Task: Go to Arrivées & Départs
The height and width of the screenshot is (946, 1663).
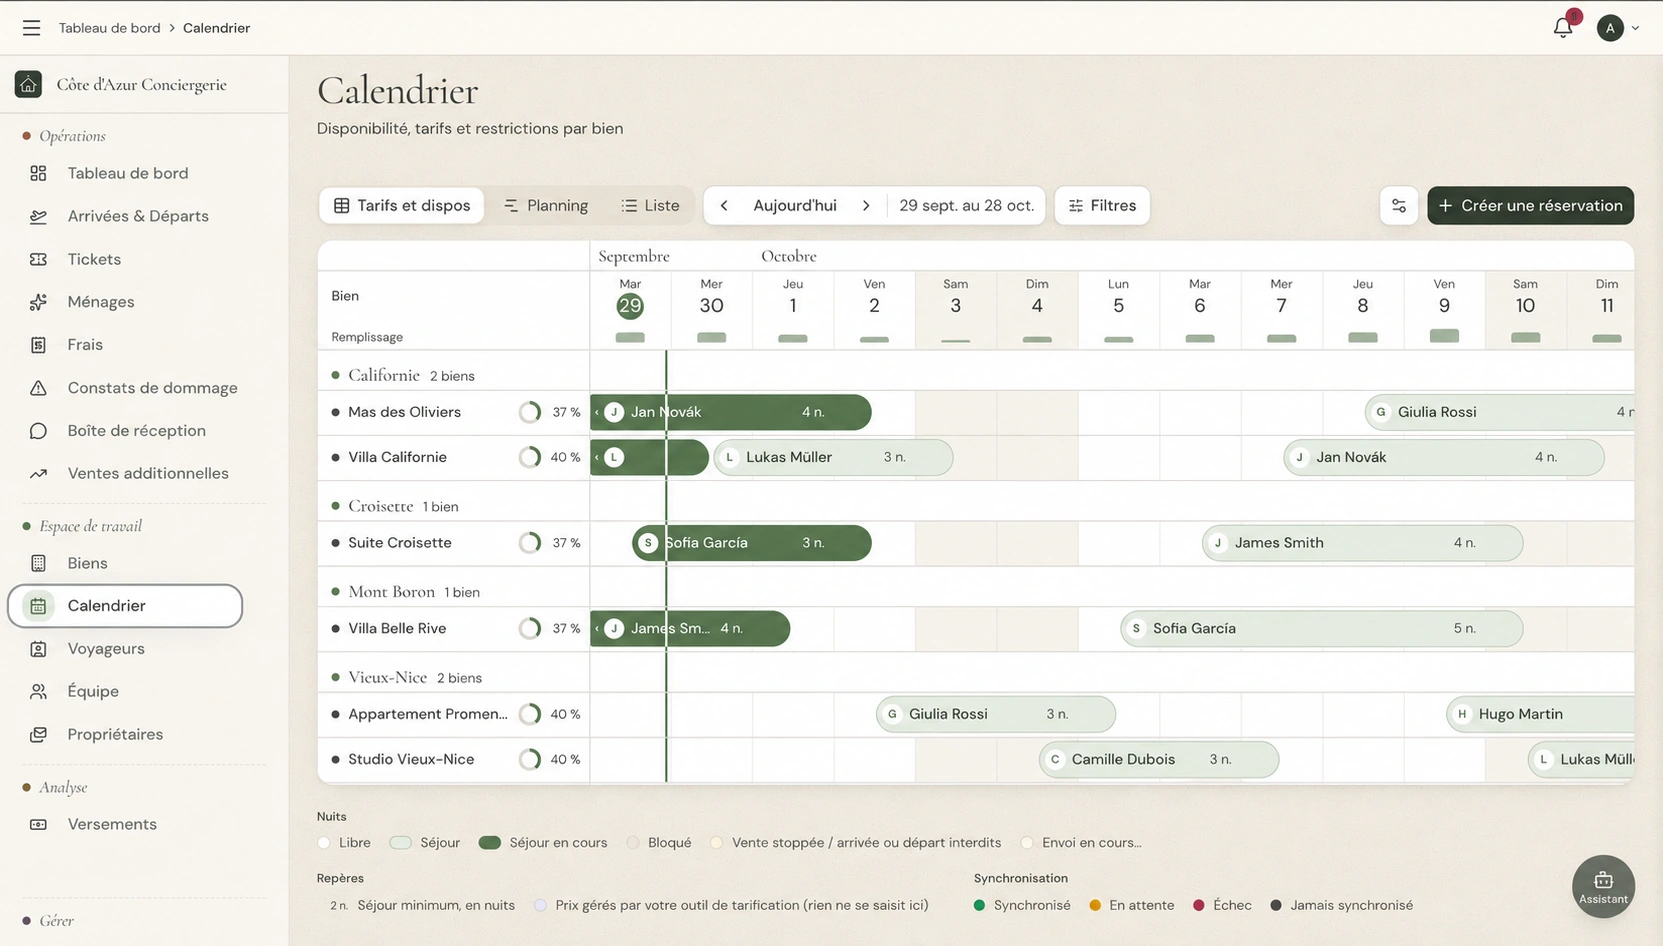Action: point(138,216)
